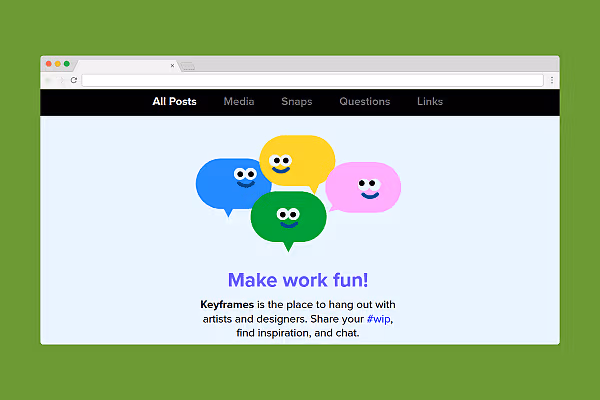Go to the Snaps section
The width and height of the screenshot is (600, 400).
pos(296,101)
